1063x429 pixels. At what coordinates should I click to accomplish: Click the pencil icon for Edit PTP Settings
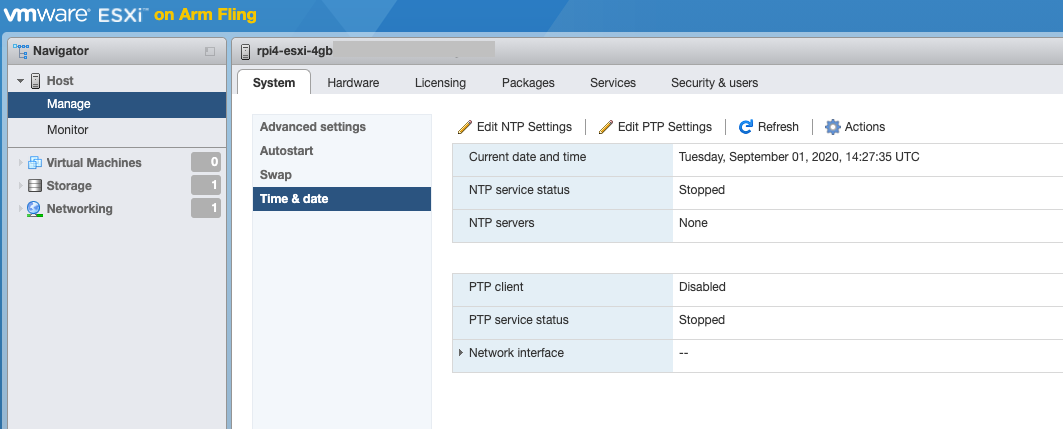click(x=605, y=127)
